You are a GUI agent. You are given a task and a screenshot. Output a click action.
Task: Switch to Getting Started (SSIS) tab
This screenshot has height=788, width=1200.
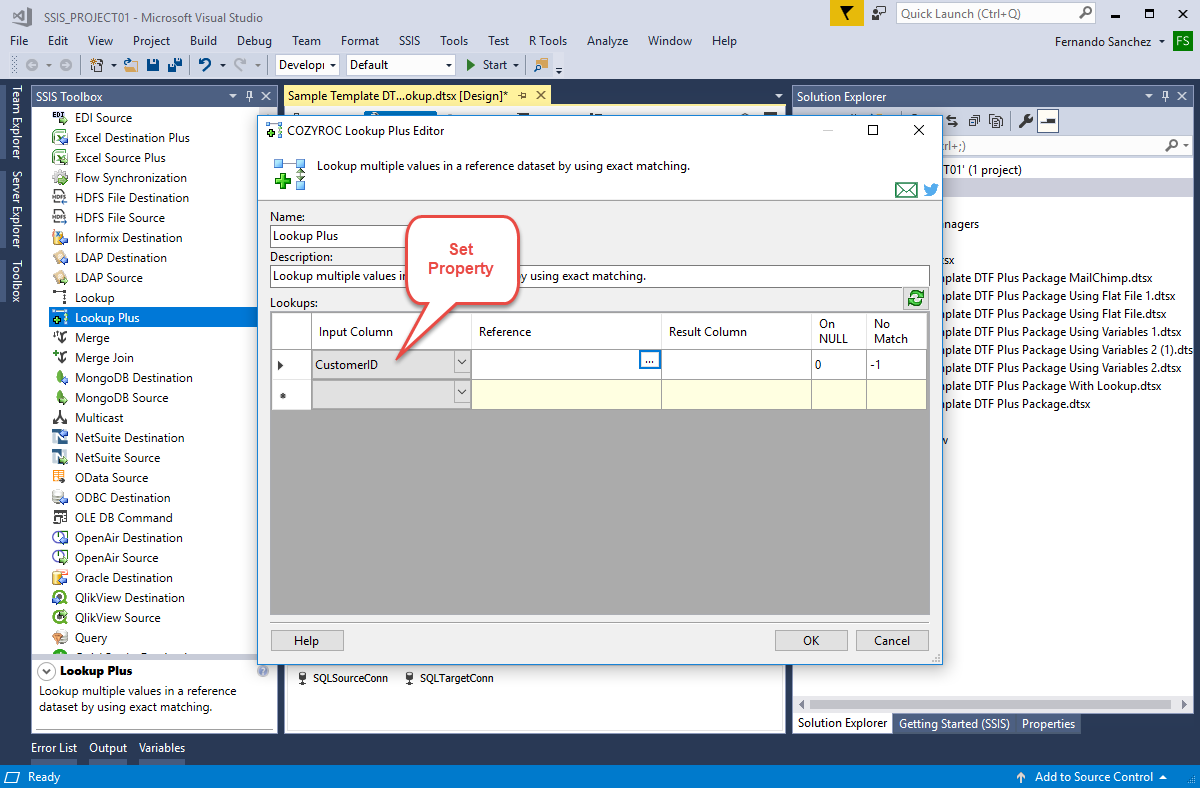pos(954,724)
